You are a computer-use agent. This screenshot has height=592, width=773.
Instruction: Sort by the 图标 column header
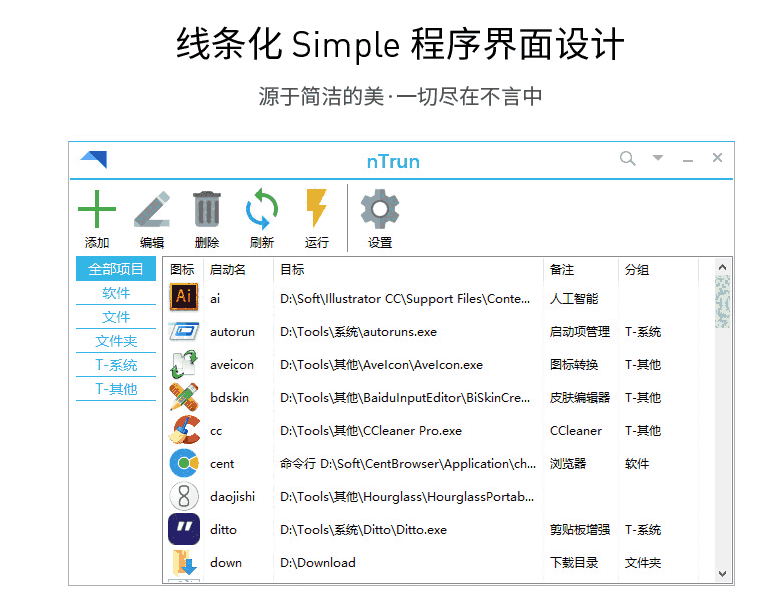[183, 270]
